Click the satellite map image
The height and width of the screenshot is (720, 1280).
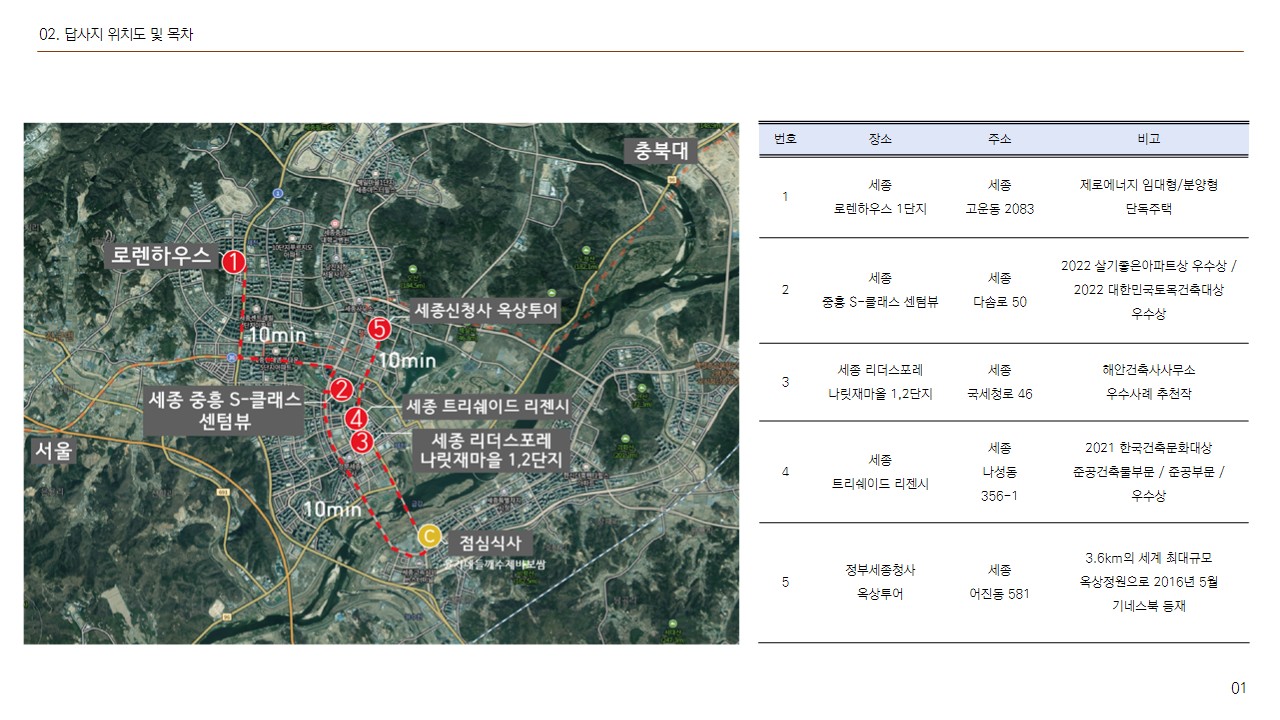click(x=381, y=383)
